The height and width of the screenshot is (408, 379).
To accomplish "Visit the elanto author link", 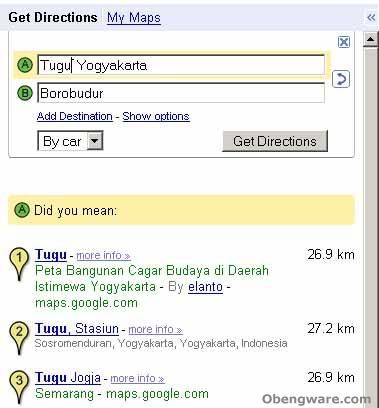I will coord(205,287).
